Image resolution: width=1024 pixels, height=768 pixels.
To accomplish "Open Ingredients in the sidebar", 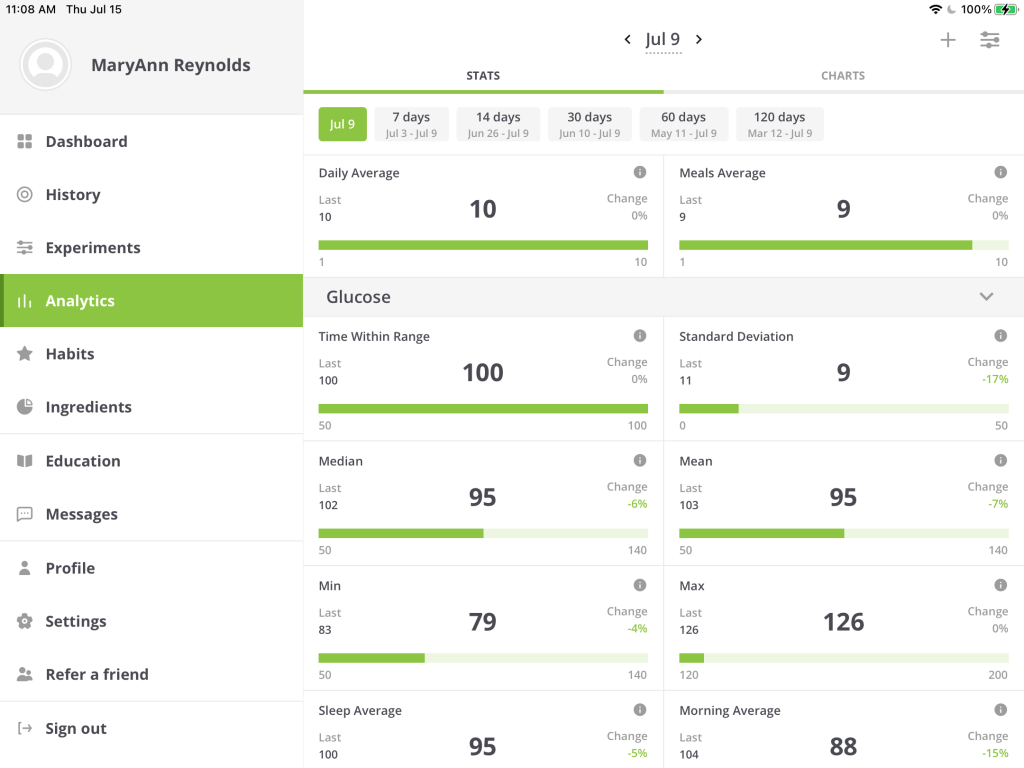I will (88, 407).
